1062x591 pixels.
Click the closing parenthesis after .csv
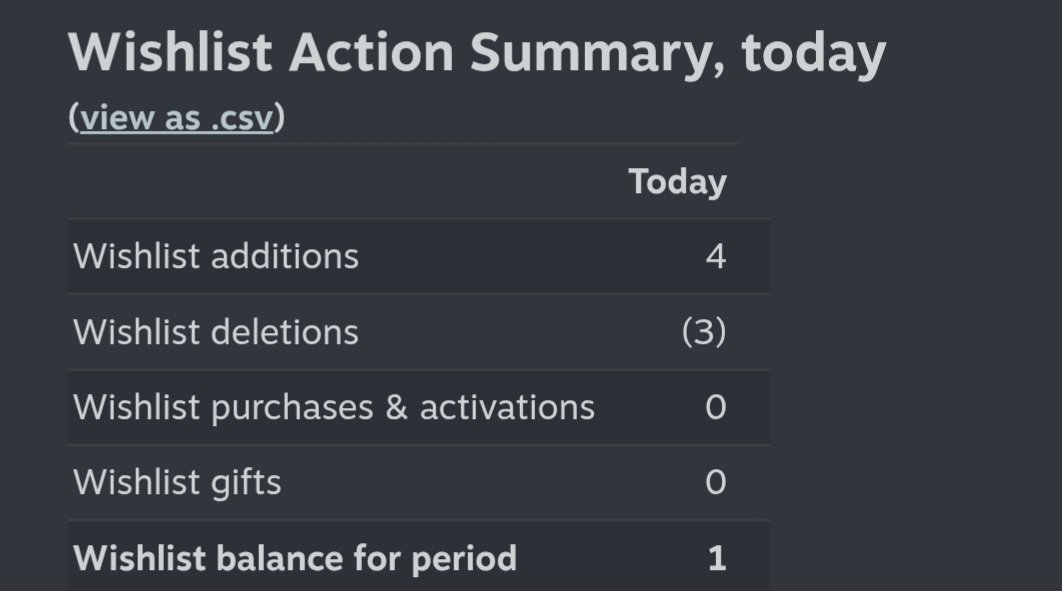pos(280,118)
